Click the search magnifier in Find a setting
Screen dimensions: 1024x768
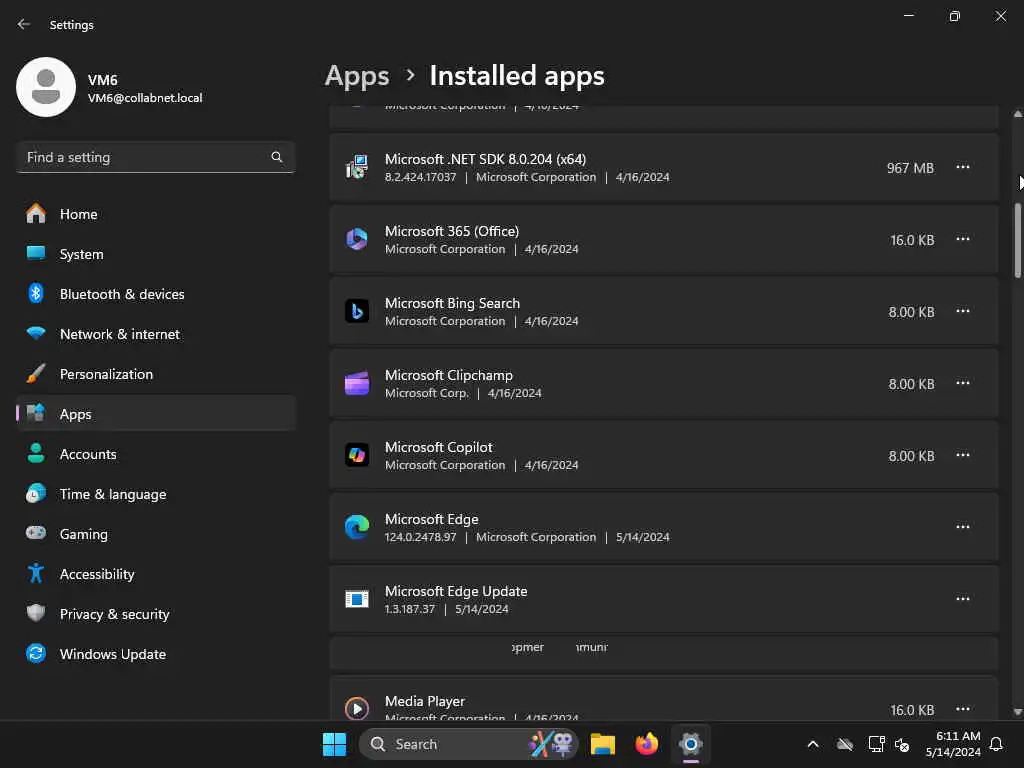pos(277,157)
